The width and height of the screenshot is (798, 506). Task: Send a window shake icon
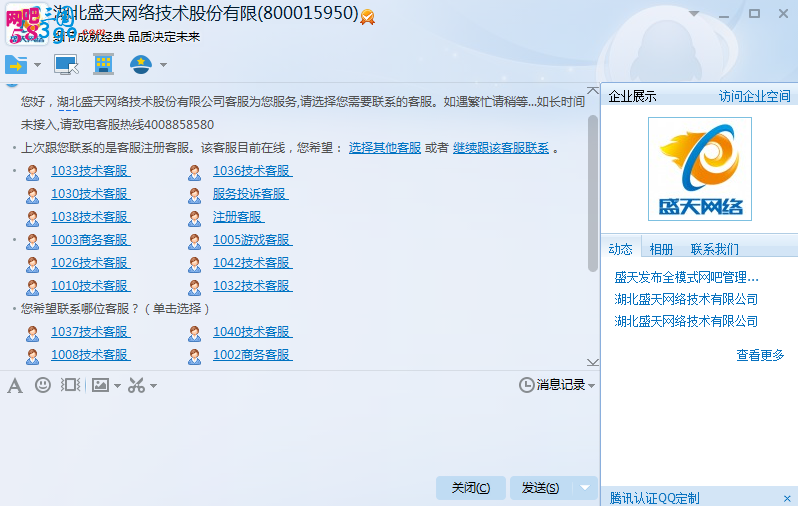point(71,385)
